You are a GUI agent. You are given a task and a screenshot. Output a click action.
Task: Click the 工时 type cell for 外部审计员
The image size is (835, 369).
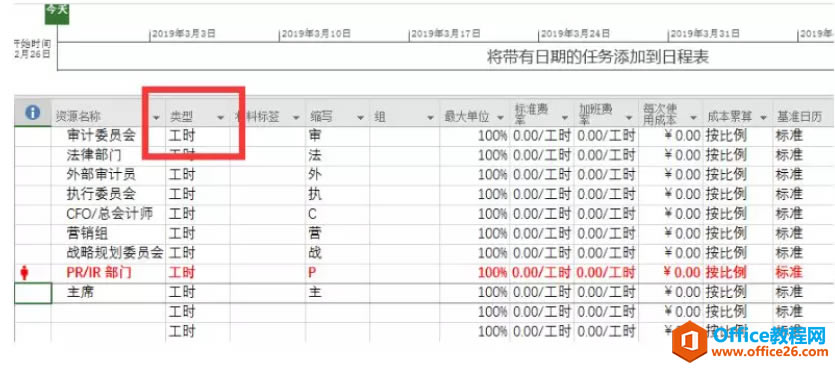198,175
